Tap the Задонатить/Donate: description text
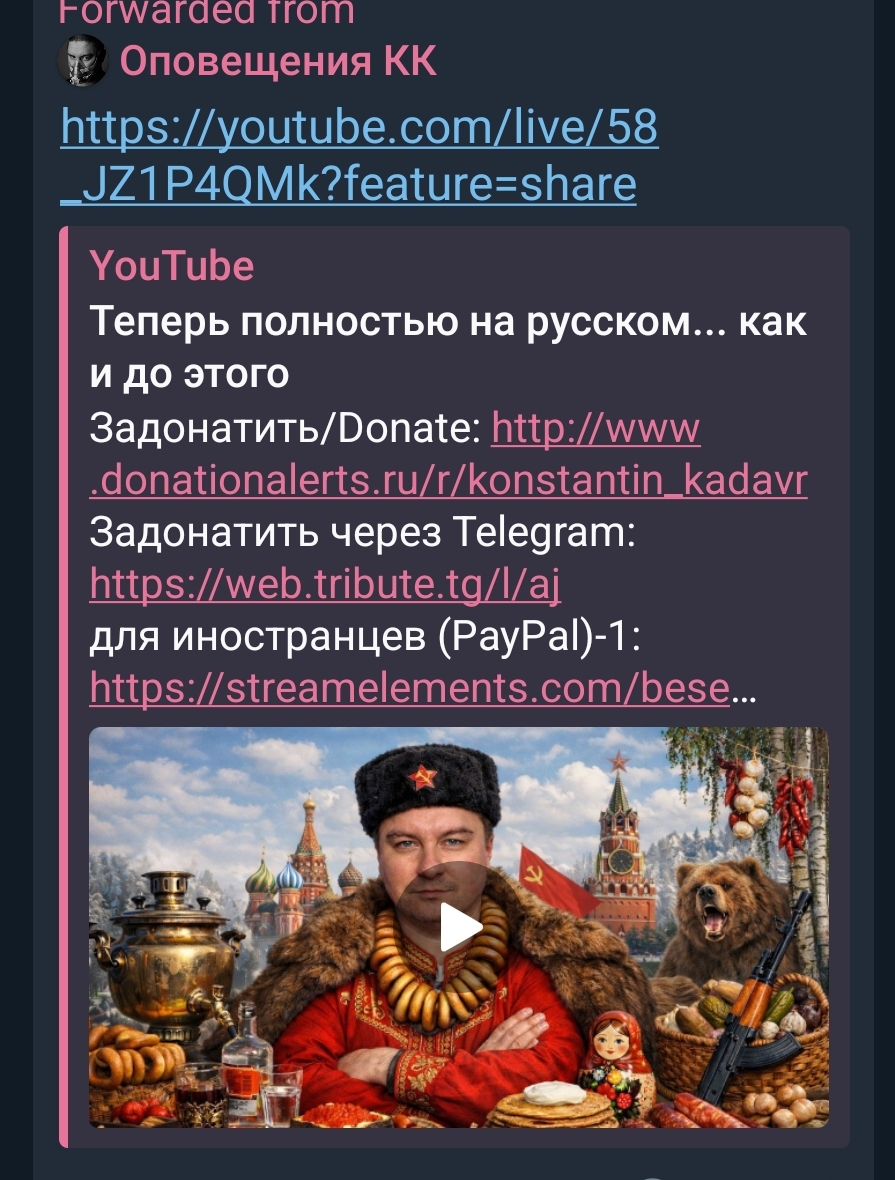The width and height of the screenshot is (895, 1180). click(285, 428)
